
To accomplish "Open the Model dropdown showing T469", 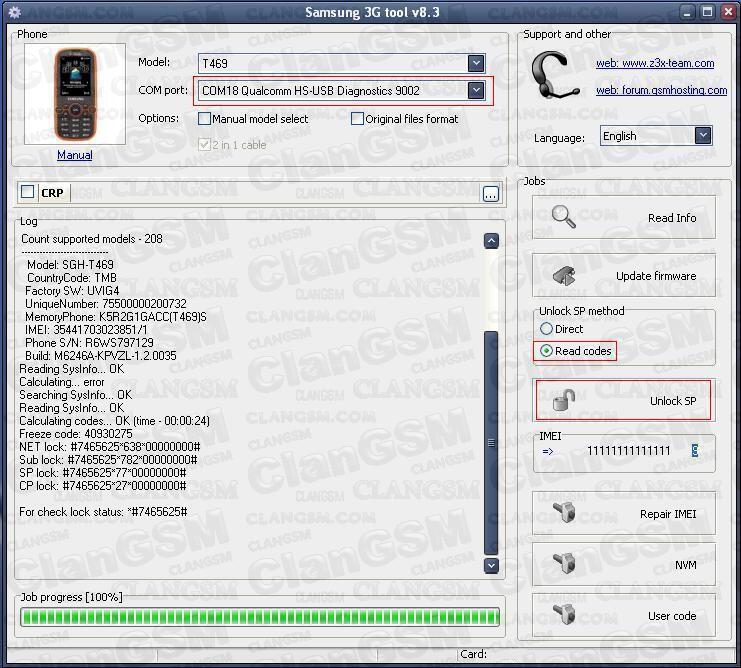I will (341, 63).
